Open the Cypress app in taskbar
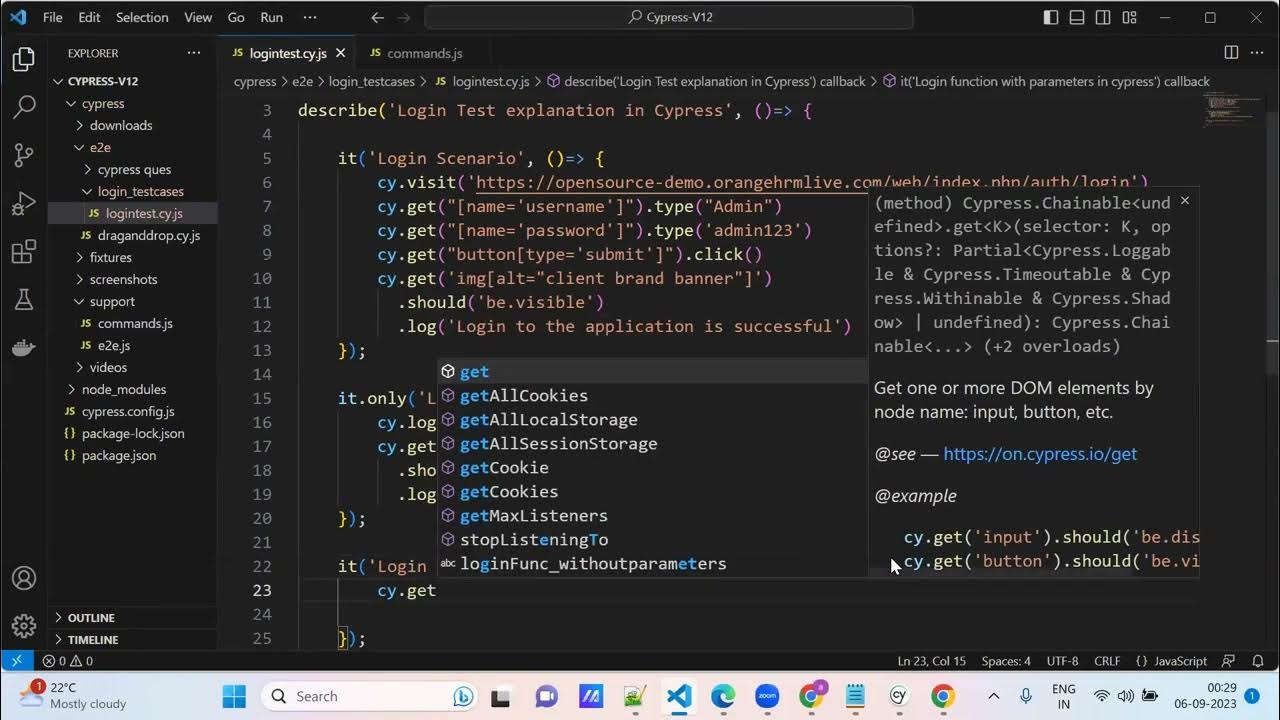Image resolution: width=1280 pixels, height=720 pixels. pos(898,696)
